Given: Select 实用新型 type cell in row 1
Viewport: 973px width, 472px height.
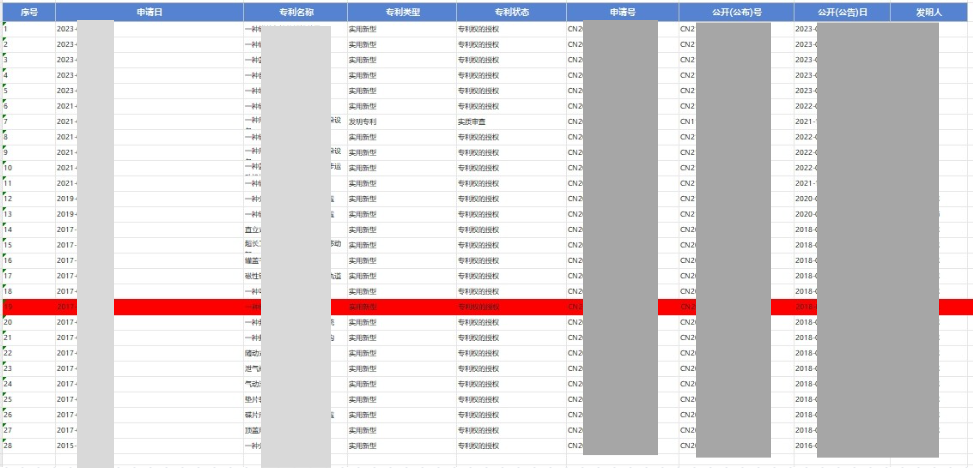Looking at the screenshot, I should (x=402, y=29).
